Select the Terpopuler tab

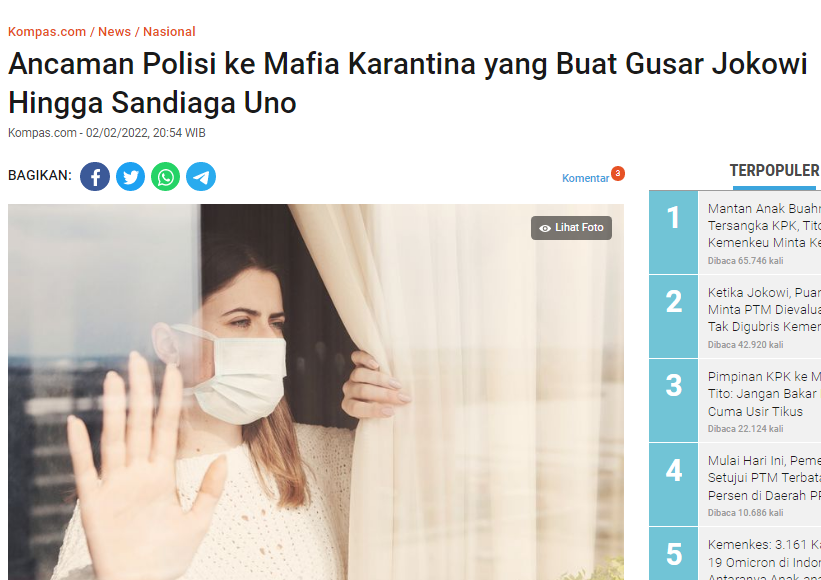(x=774, y=171)
